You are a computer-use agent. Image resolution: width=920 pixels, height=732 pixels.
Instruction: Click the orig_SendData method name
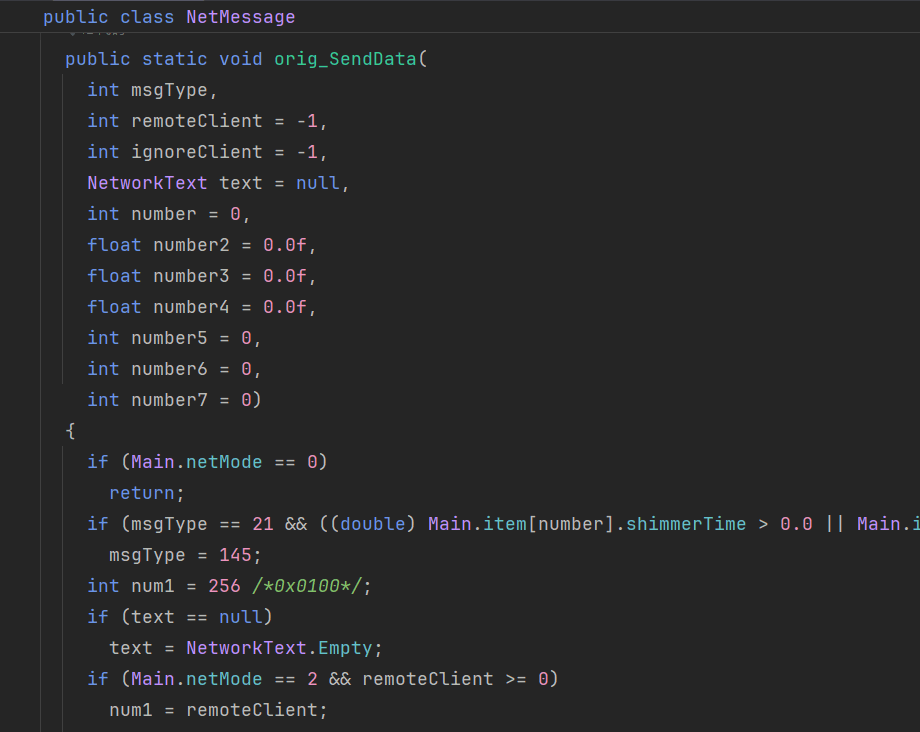pos(345,59)
